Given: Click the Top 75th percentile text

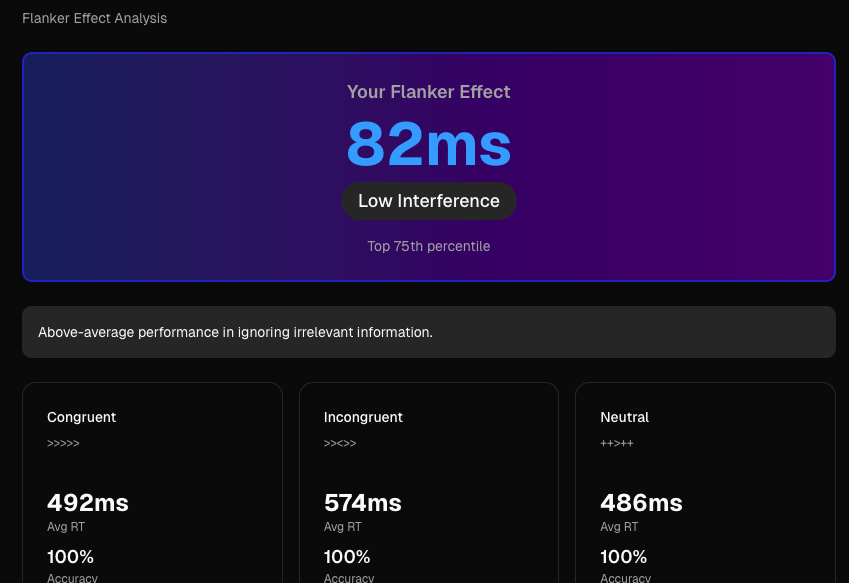Looking at the screenshot, I should 428,246.
